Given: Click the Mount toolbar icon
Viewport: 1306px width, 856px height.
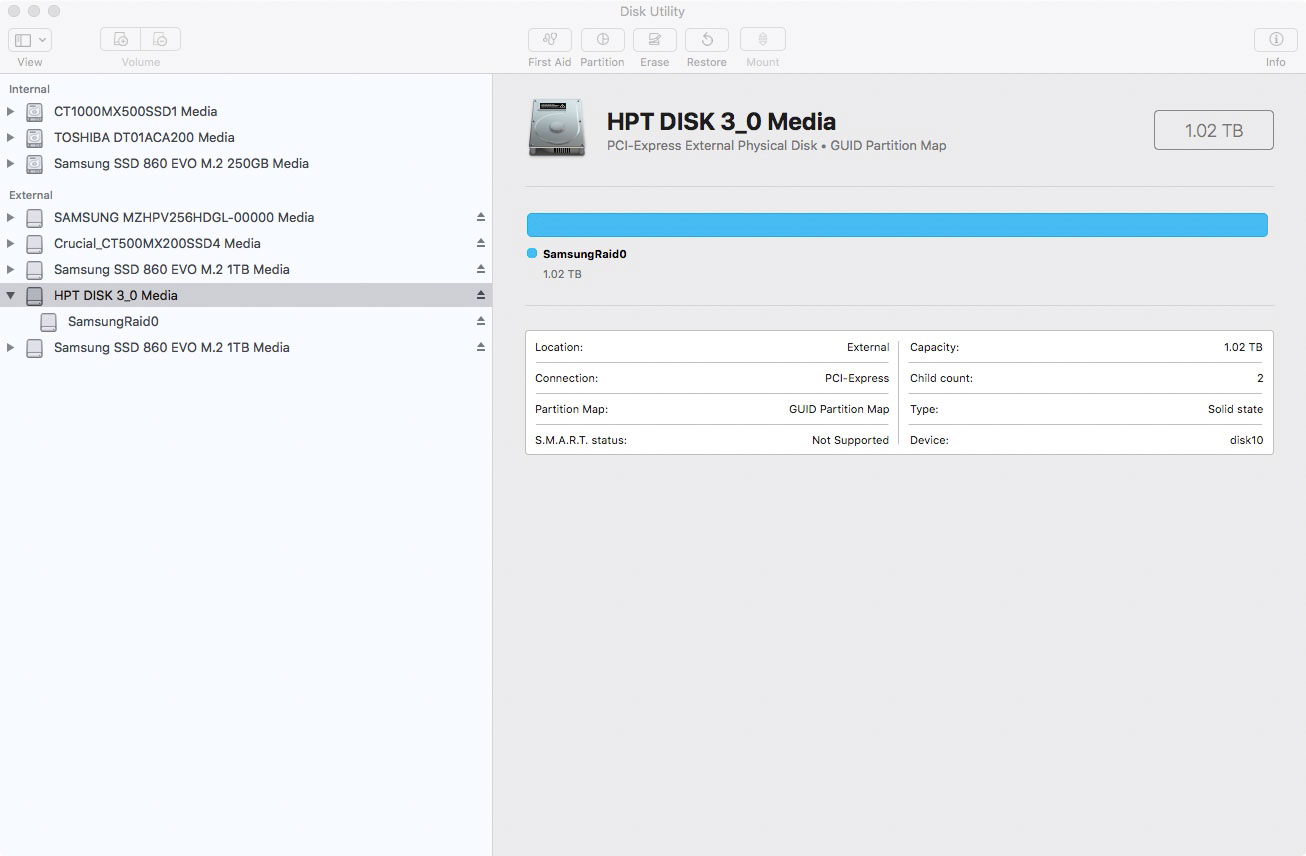Looking at the screenshot, I should pos(762,40).
